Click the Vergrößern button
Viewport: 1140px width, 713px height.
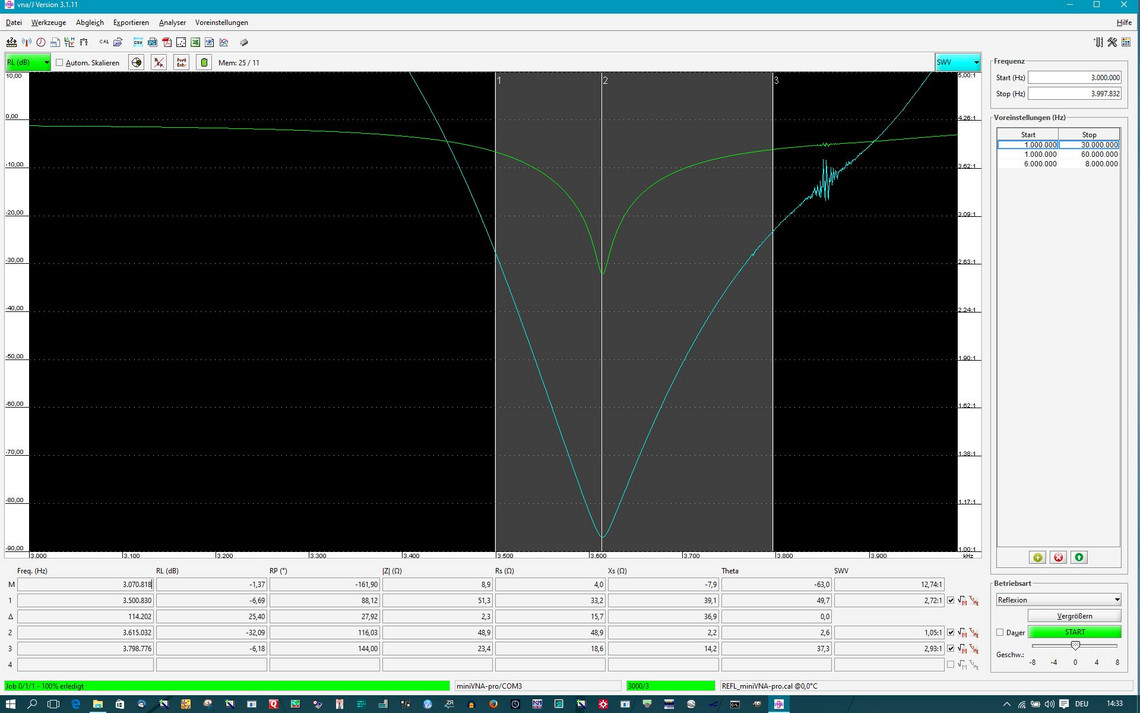click(x=1075, y=616)
